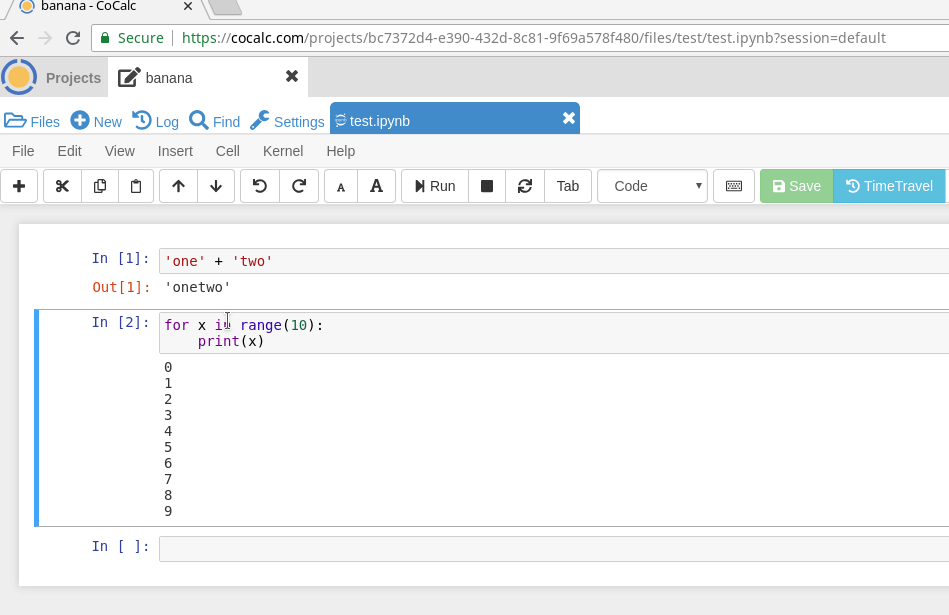Redo the last change
The width and height of the screenshot is (949, 615).
[x=299, y=186]
